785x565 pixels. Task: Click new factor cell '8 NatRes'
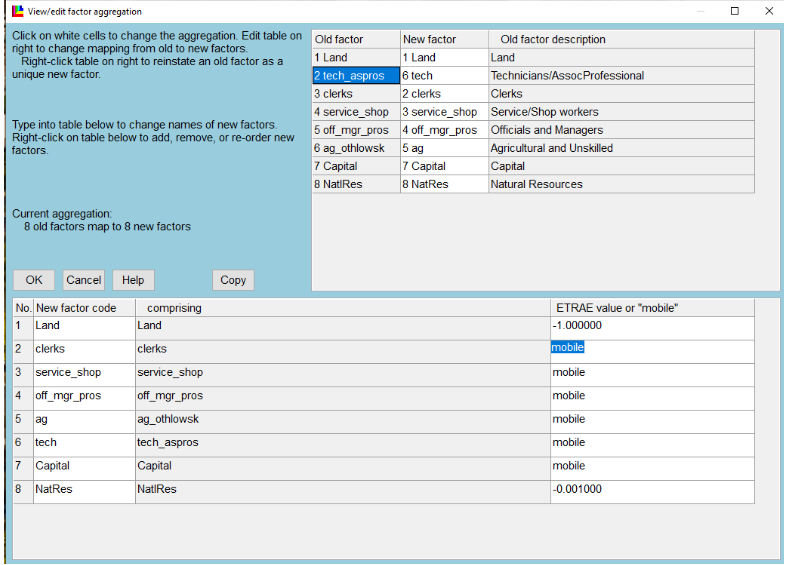(x=445, y=184)
